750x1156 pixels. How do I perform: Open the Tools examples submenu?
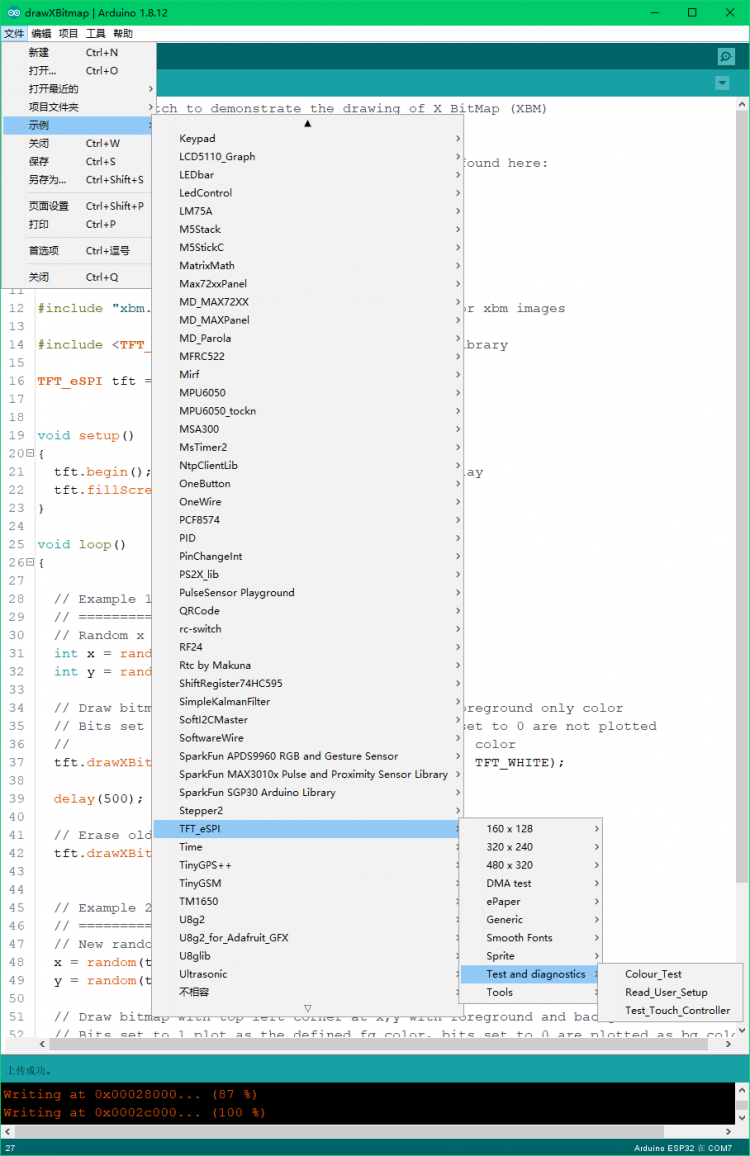click(x=531, y=992)
